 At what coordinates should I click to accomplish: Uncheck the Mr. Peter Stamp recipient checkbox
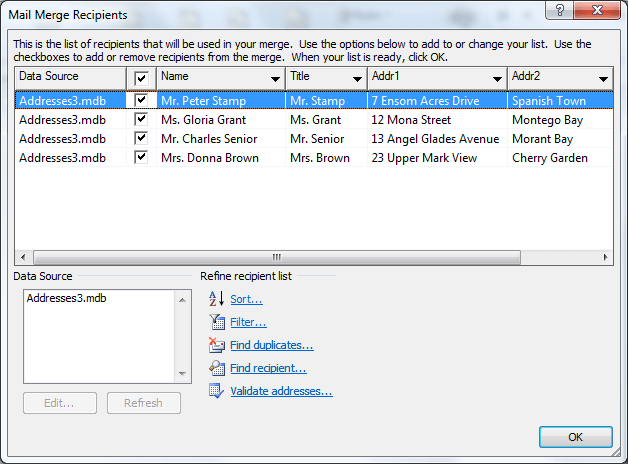tap(141, 100)
